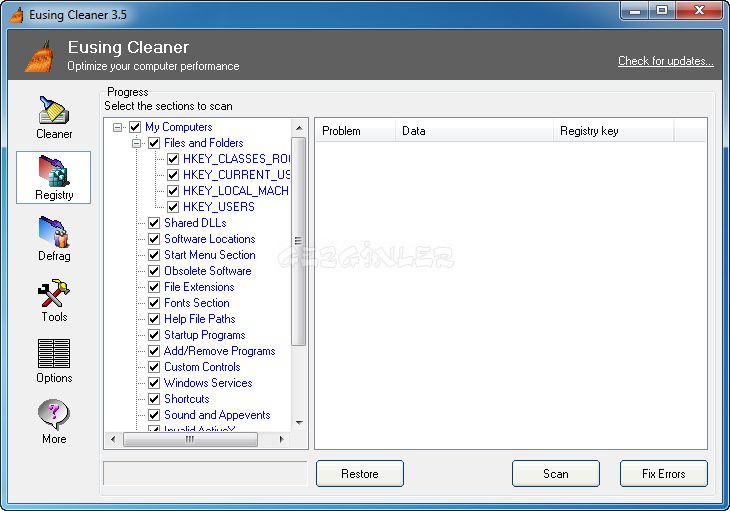Image resolution: width=730 pixels, height=511 pixels.
Task: Click the empty progress bar below the tree
Action: pyautogui.click(x=205, y=473)
